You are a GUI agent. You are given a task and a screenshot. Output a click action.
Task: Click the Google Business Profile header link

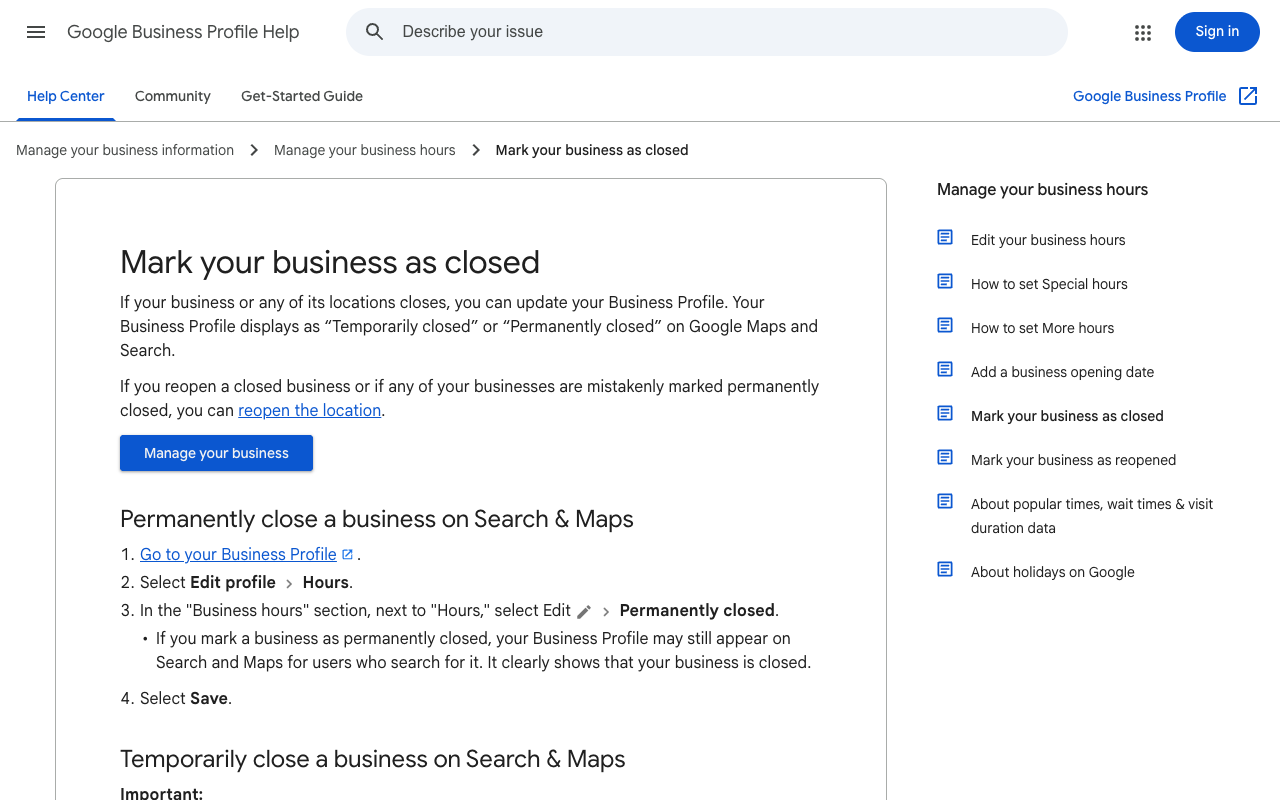click(x=1149, y=96)
